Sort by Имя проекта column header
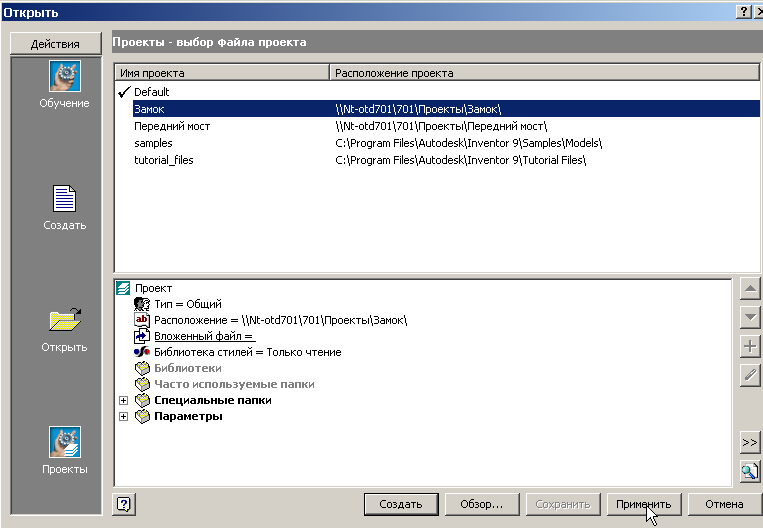 point(222,73)
